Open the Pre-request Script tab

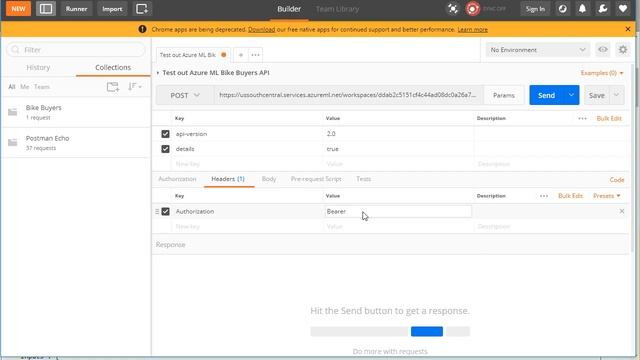pyautogui.click(x=316, y=179)
